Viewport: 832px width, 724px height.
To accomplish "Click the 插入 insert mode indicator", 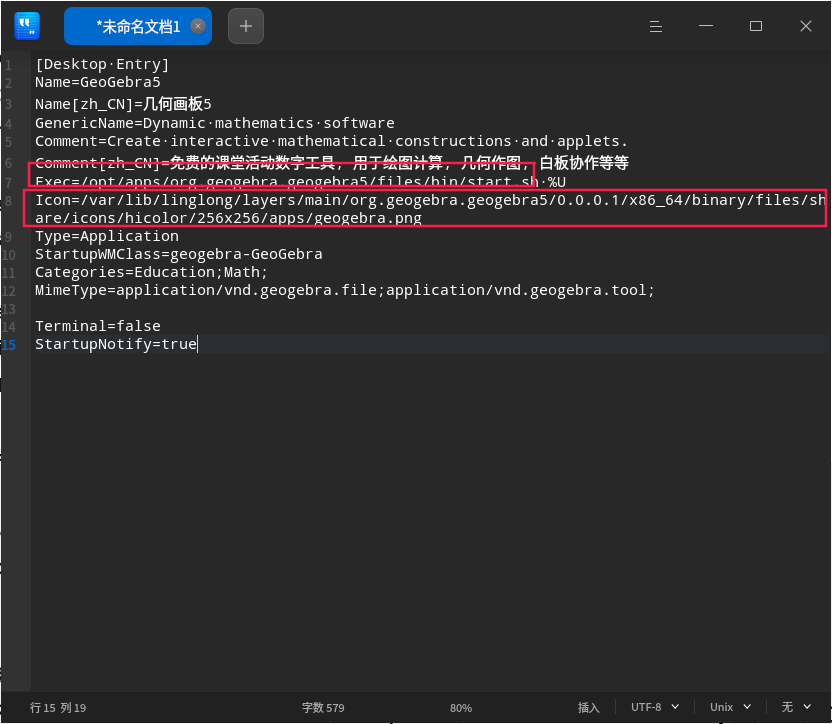I will click(588, 708).
